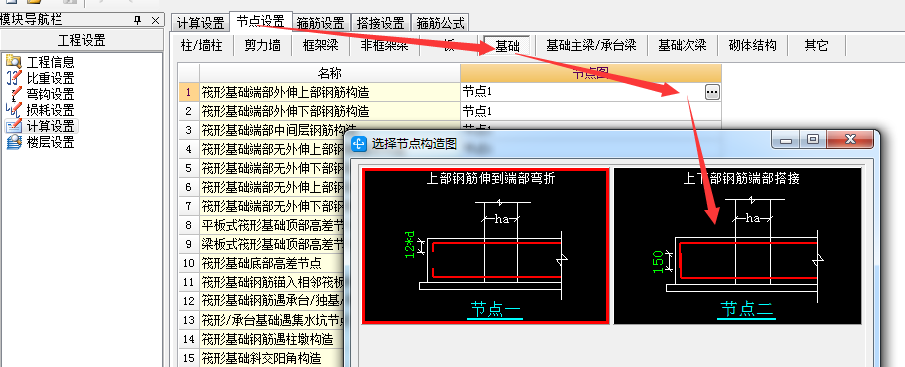Click the 节点图 column header
The width and height of the screenshot is (905, 367).
(591, 73)
